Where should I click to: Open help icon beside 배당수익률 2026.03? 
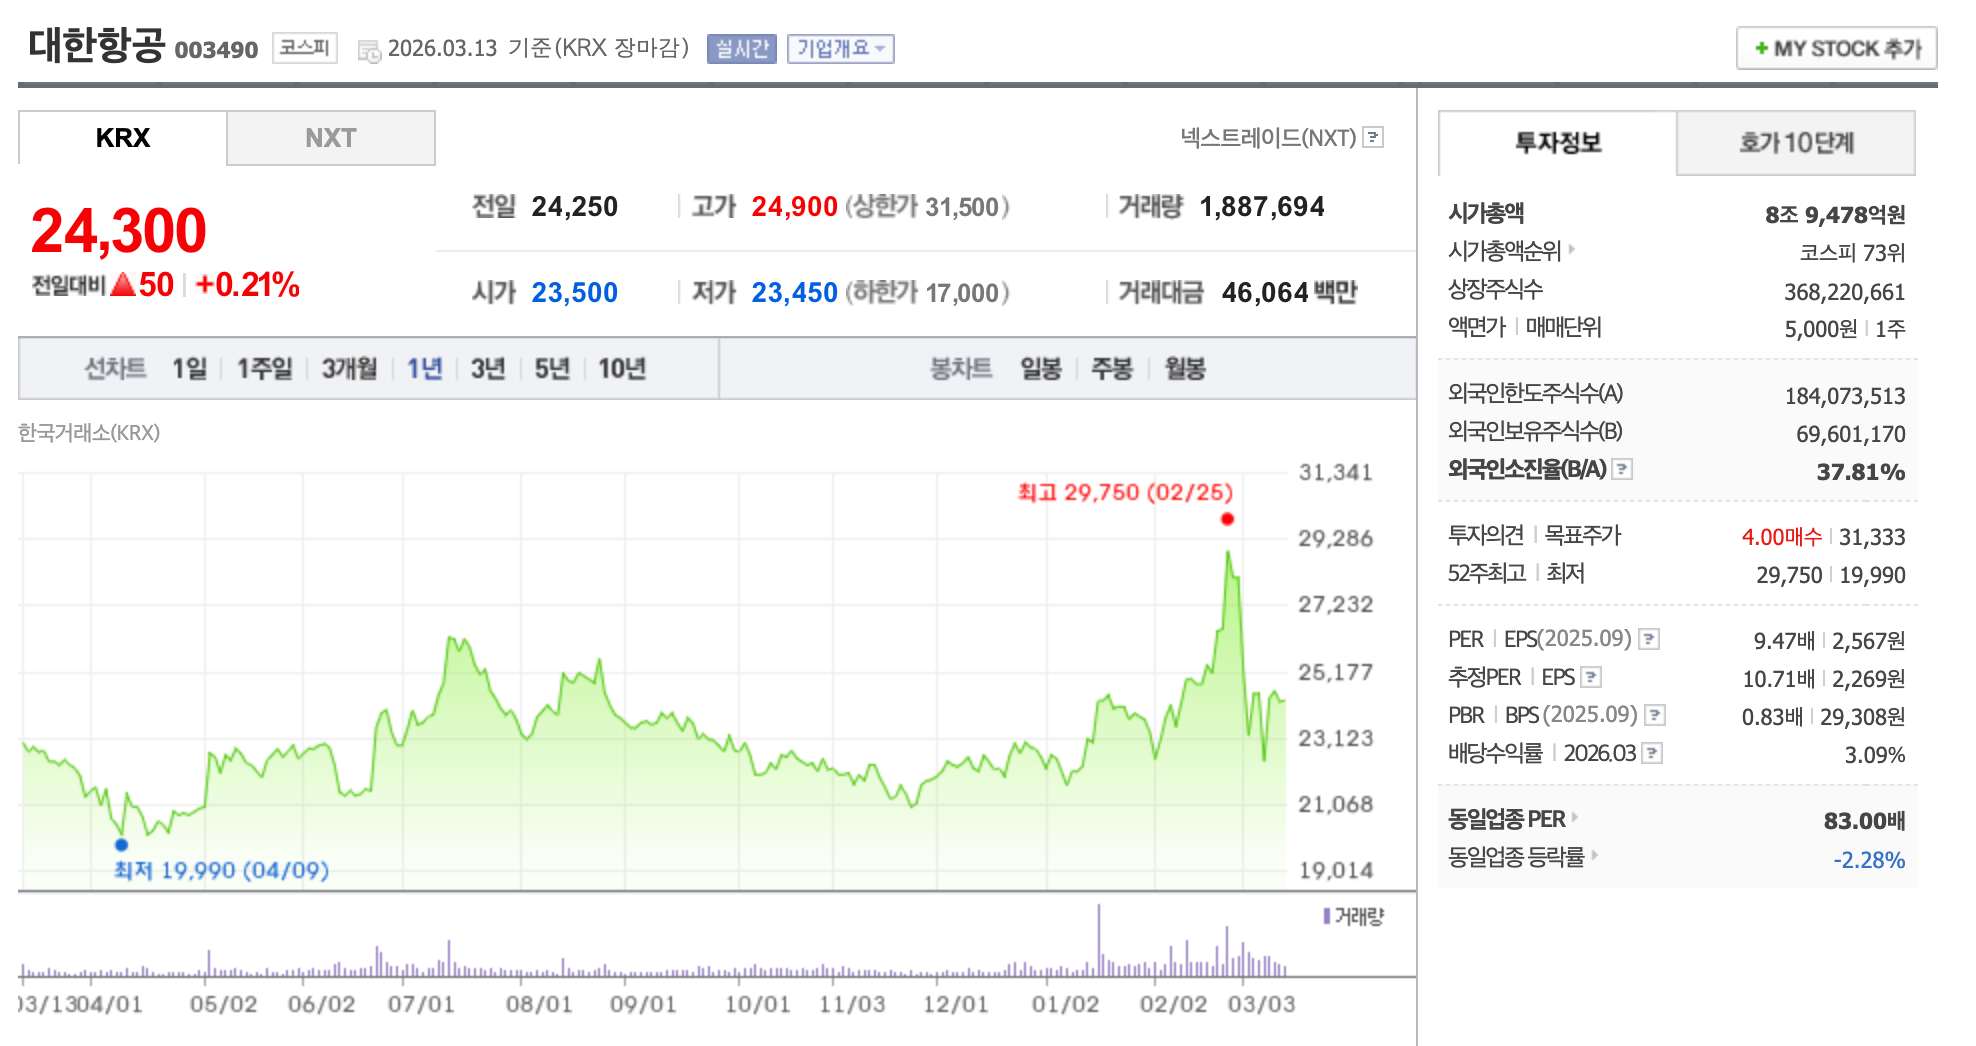pyautogui.click(x=1653, y=753)
